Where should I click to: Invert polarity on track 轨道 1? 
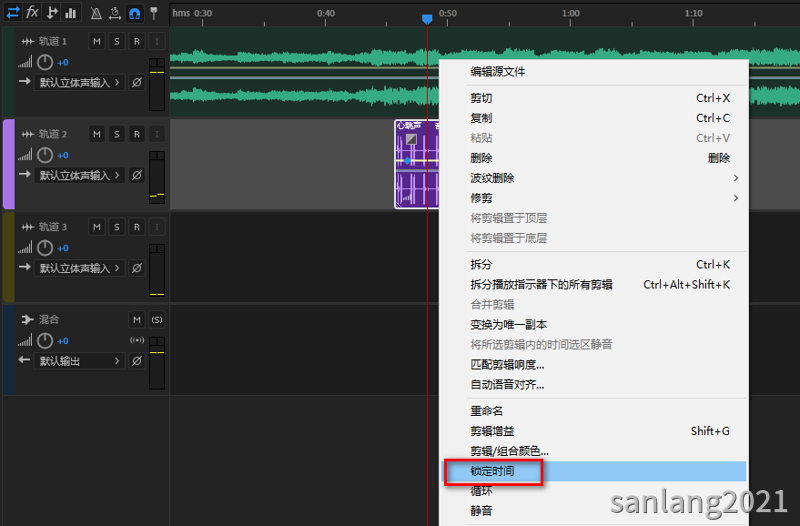pyautogui.click(x=137, y=82)
